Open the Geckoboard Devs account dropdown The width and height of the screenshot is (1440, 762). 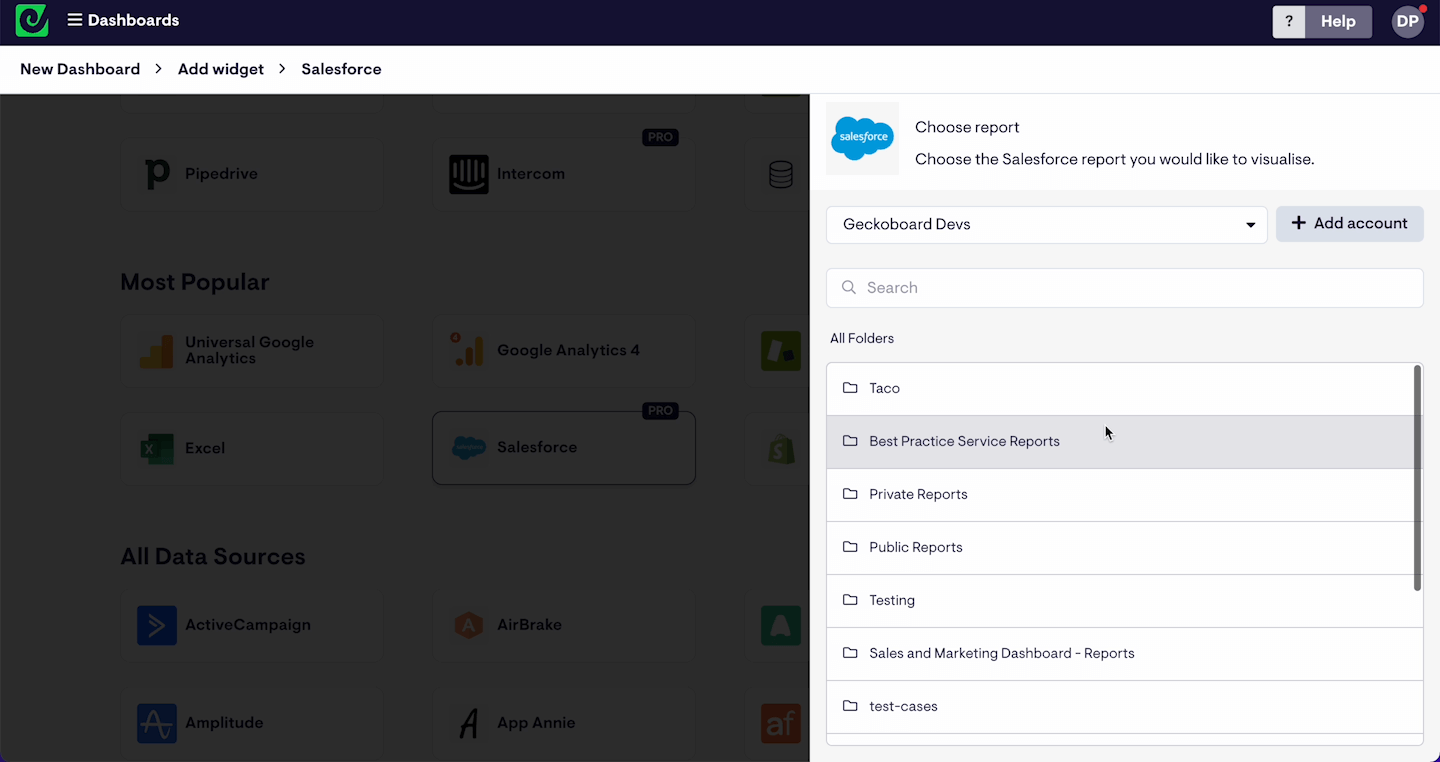click(1047, 224)
